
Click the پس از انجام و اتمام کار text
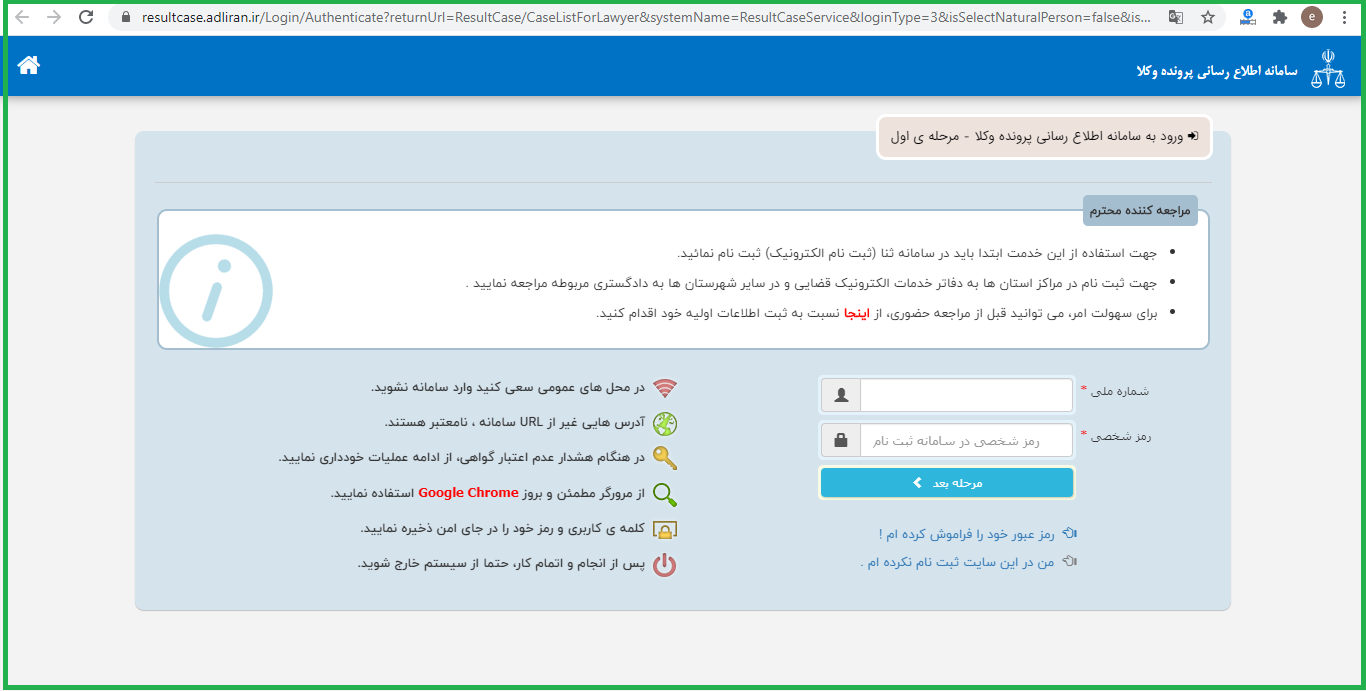[x=501, y=564]
